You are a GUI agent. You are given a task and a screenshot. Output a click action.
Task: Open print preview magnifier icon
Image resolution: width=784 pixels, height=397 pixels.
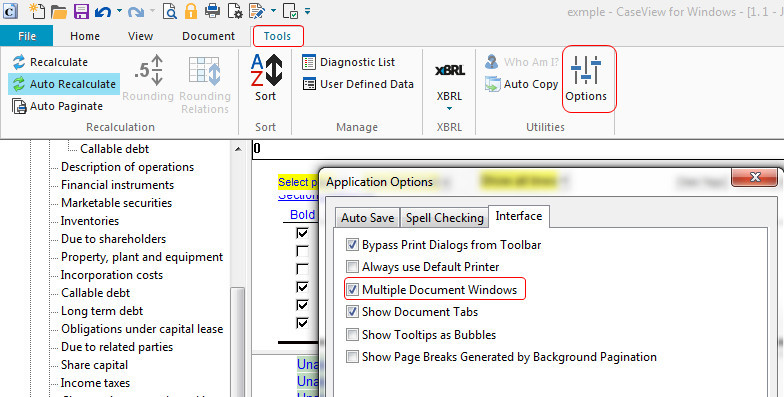(170, 11)
